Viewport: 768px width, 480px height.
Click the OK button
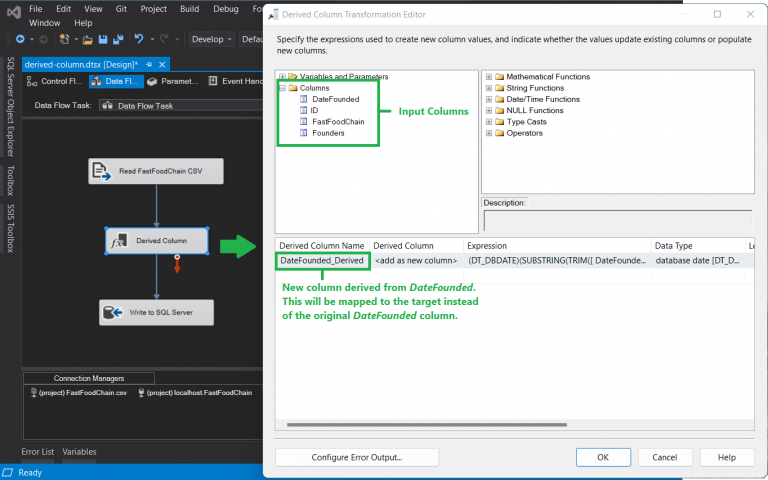point(603,457)
